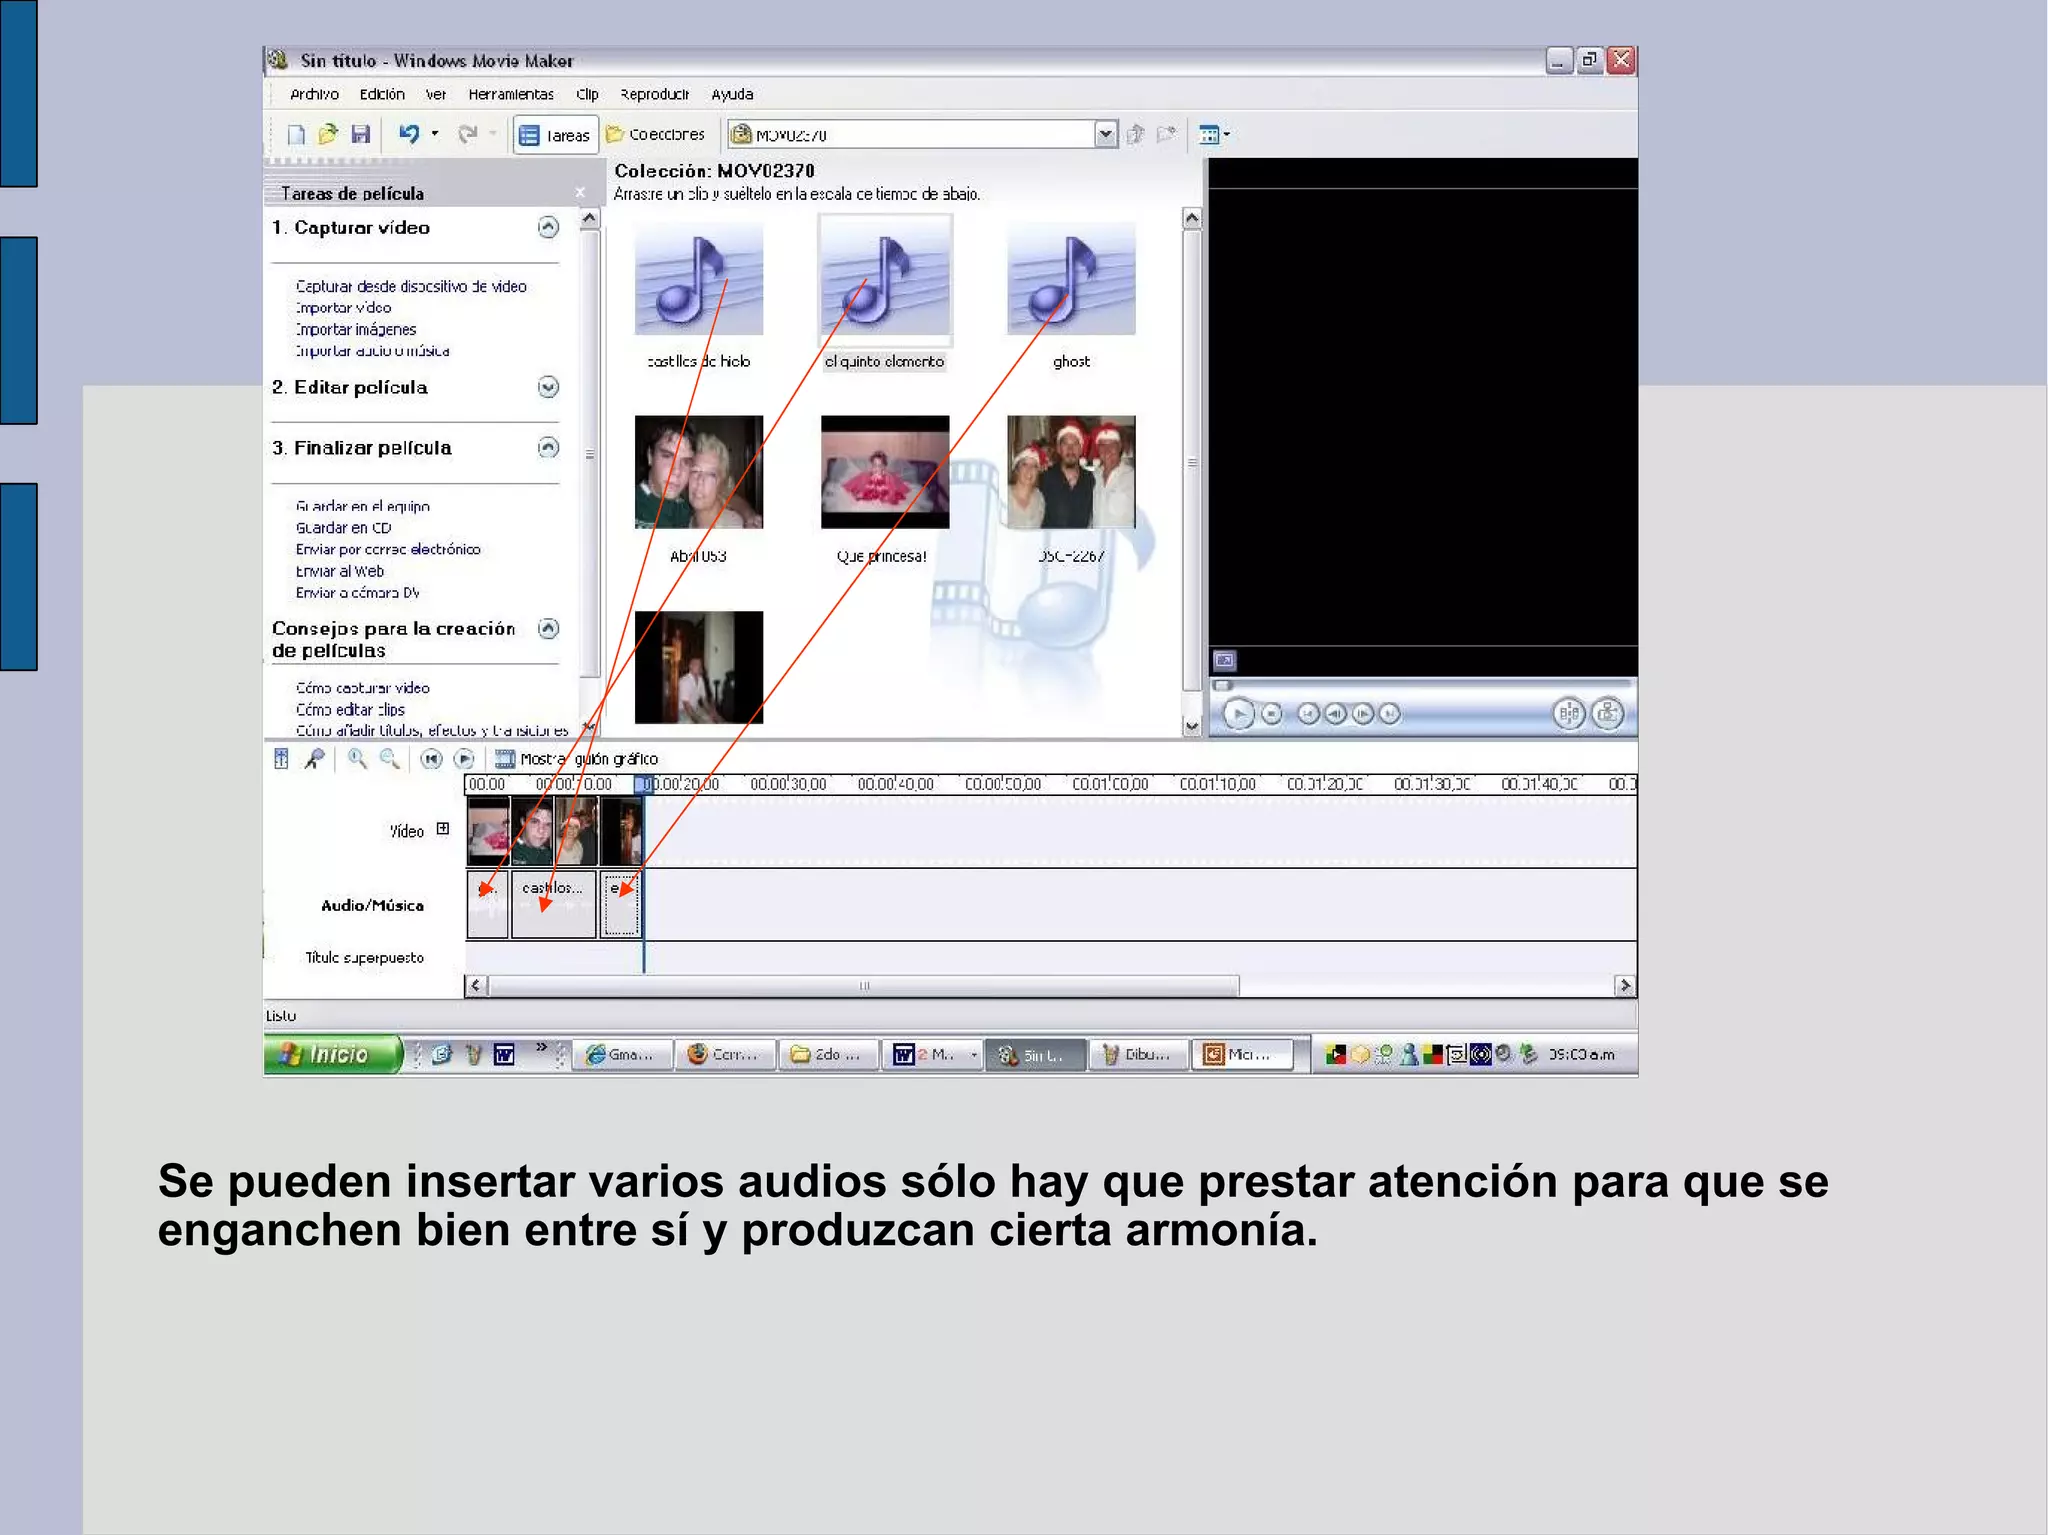Click the Save Project disk icon
2048x1535 pixels.
pos(361,134)
